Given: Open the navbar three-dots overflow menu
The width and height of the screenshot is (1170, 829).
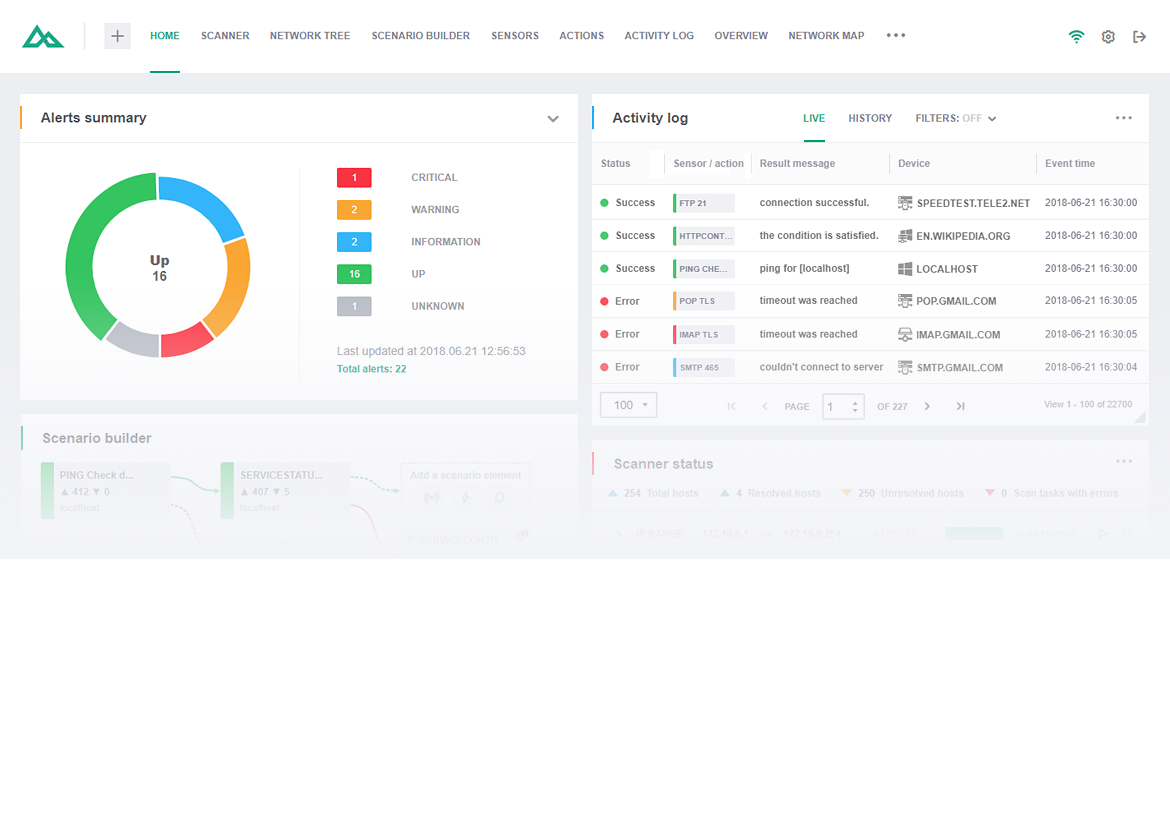Looking at the screenshot, I should [x=895, y=35].
